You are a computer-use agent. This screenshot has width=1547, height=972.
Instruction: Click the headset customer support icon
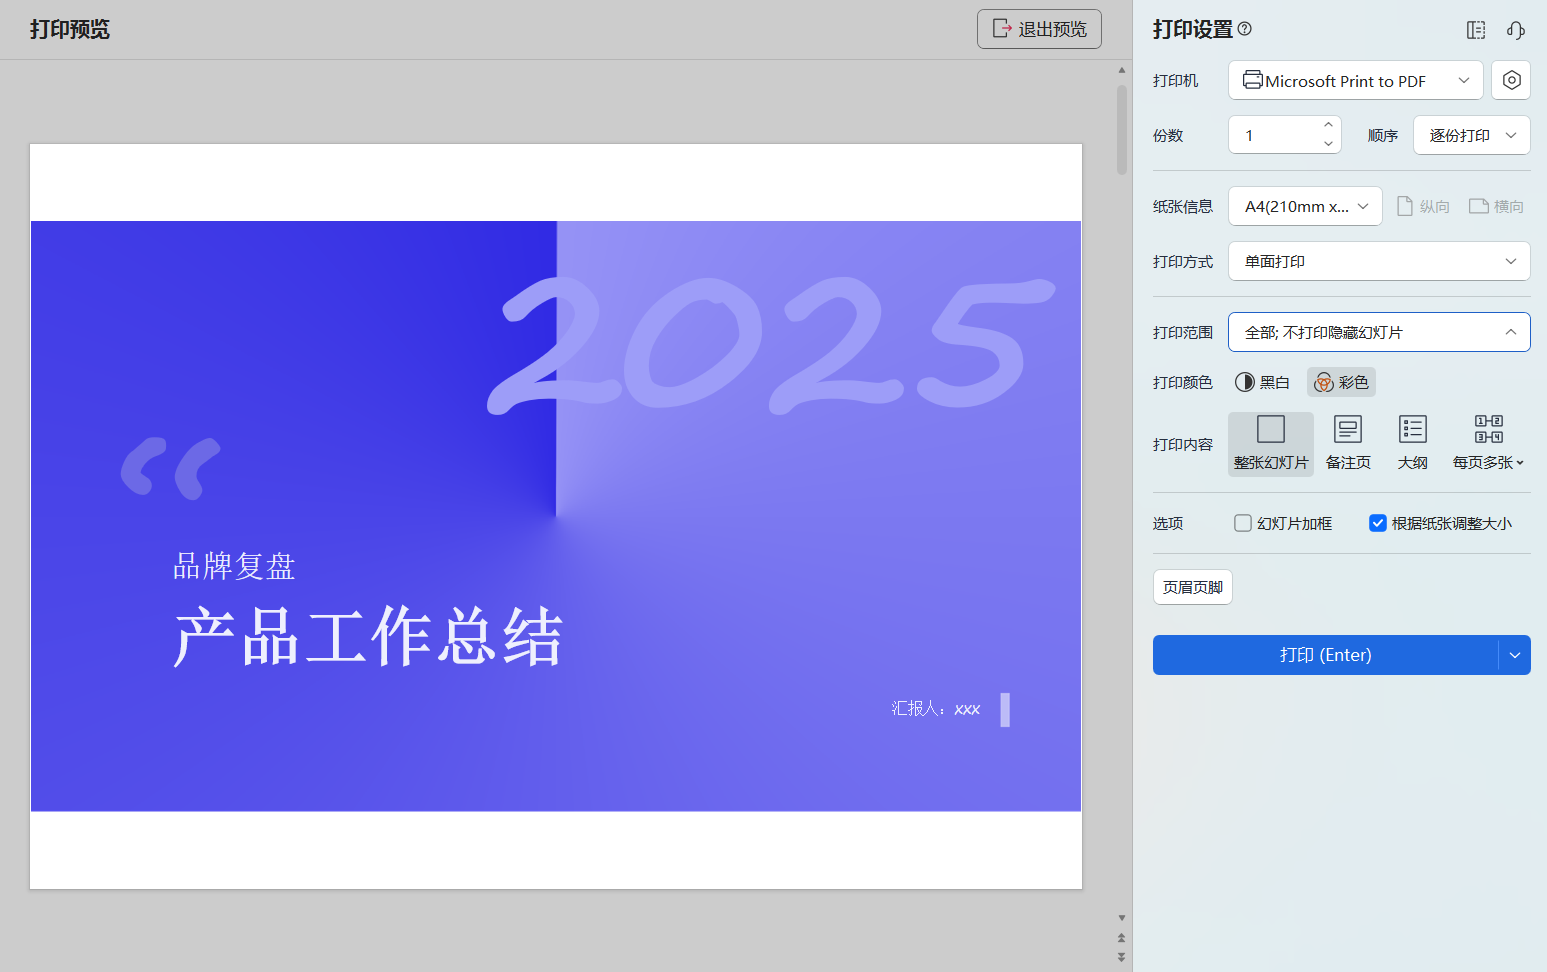(x=1515, y=30)
